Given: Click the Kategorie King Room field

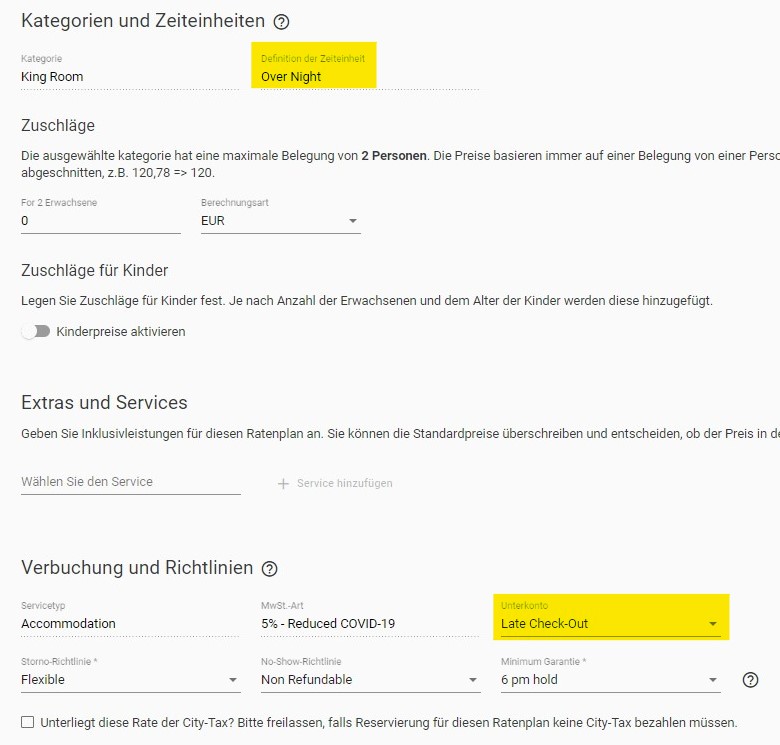Looking at the screenshot, I should [x=130, y=77].
